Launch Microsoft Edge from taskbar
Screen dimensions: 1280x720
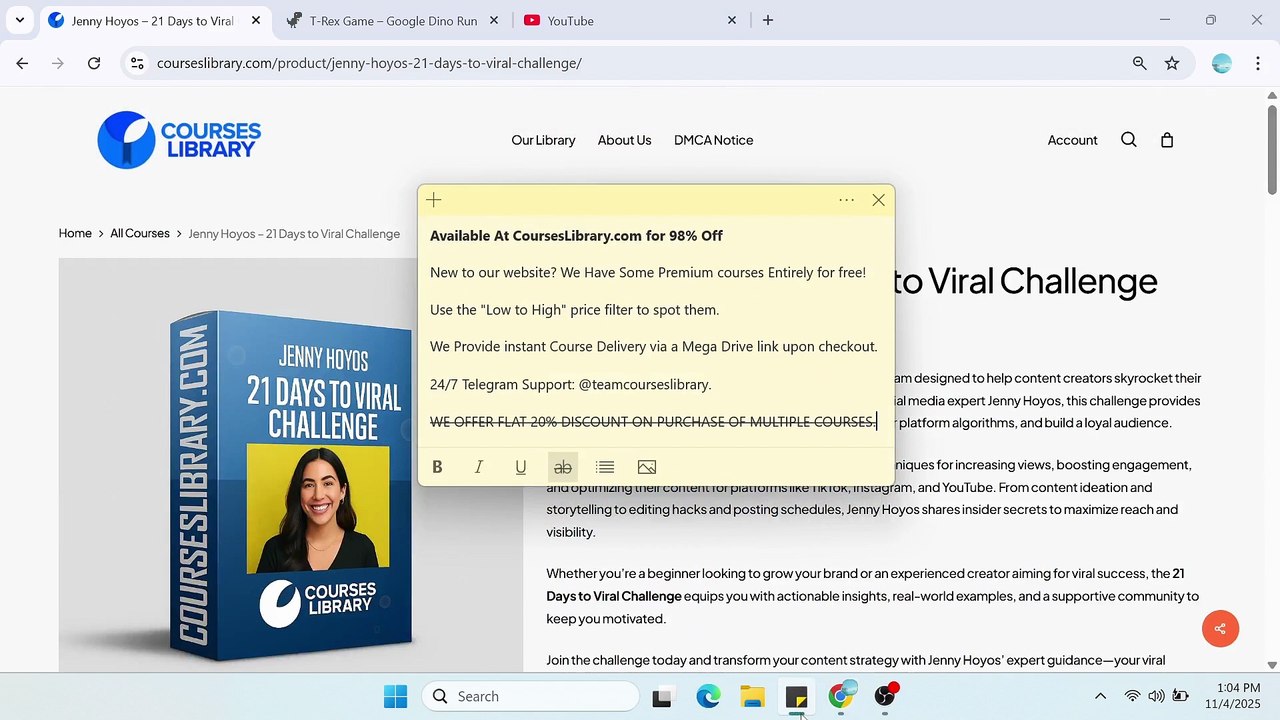[708, 697]
